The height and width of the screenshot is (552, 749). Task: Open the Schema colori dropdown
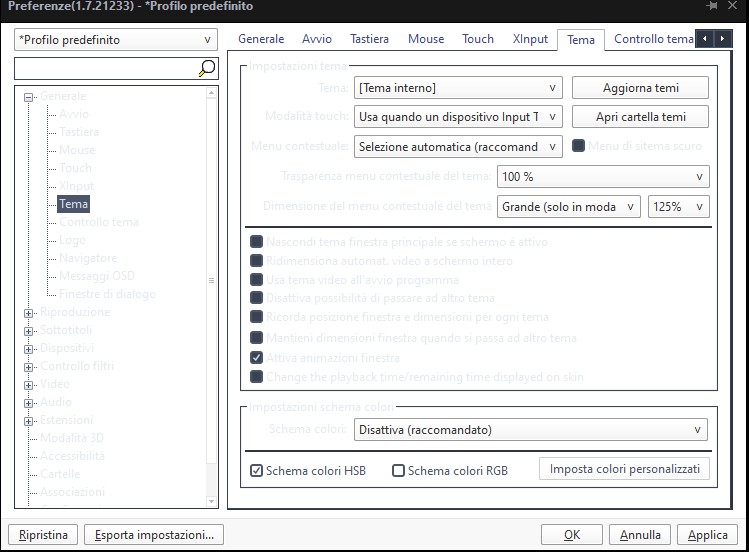(x=531, y=430)
